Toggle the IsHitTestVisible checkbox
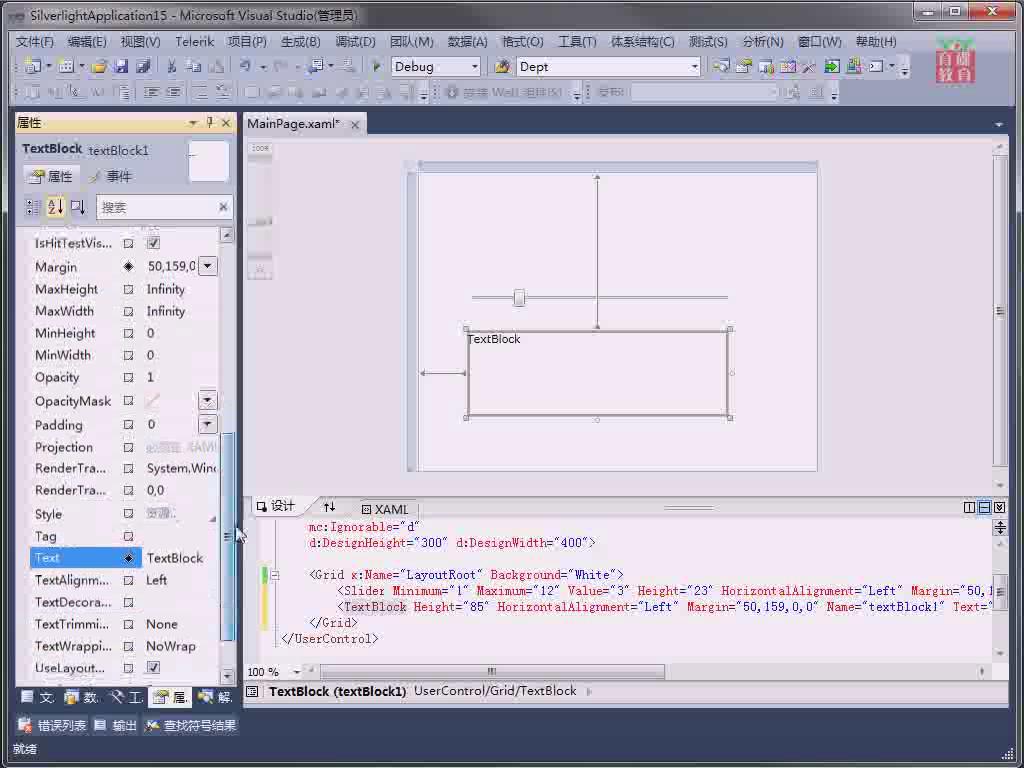This screenshot has width=1024, height=768. pos(153,243)
